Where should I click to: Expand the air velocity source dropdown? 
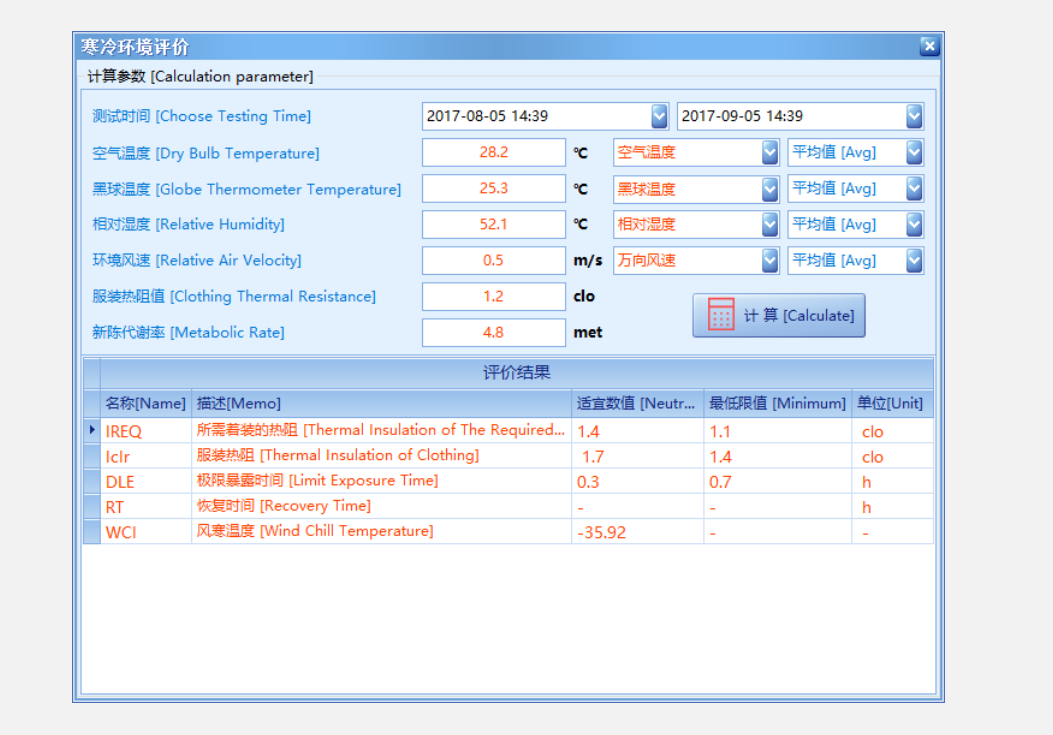[x=769, y=261]
